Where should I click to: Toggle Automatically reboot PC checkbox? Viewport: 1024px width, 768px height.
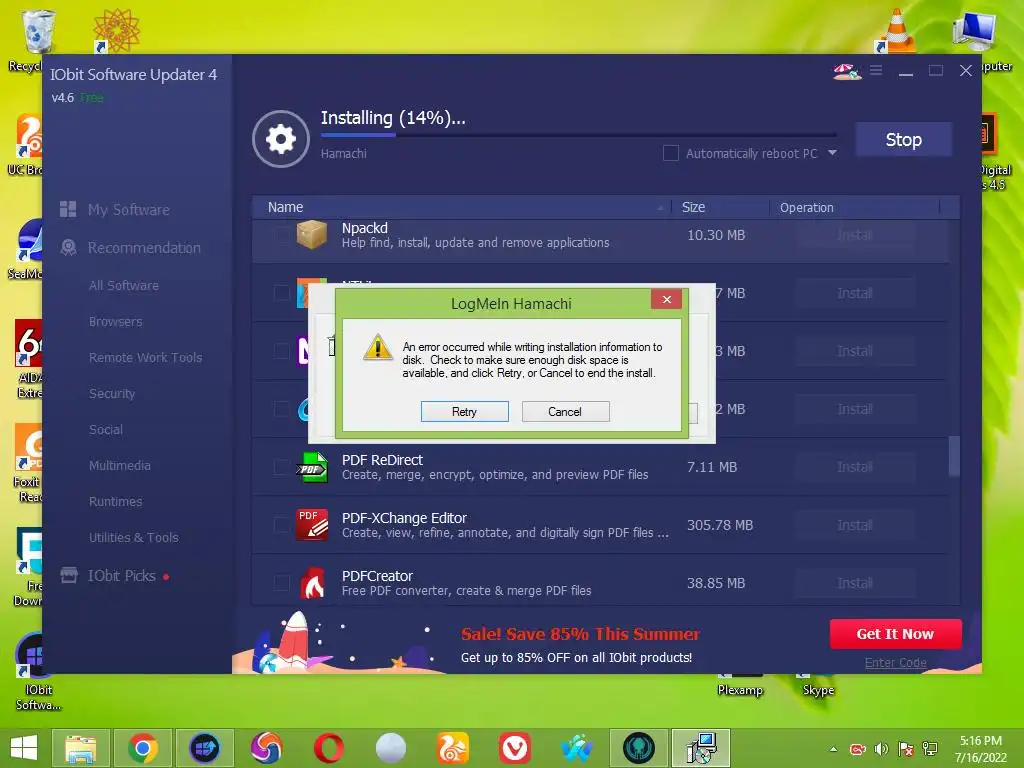point(671,153)
